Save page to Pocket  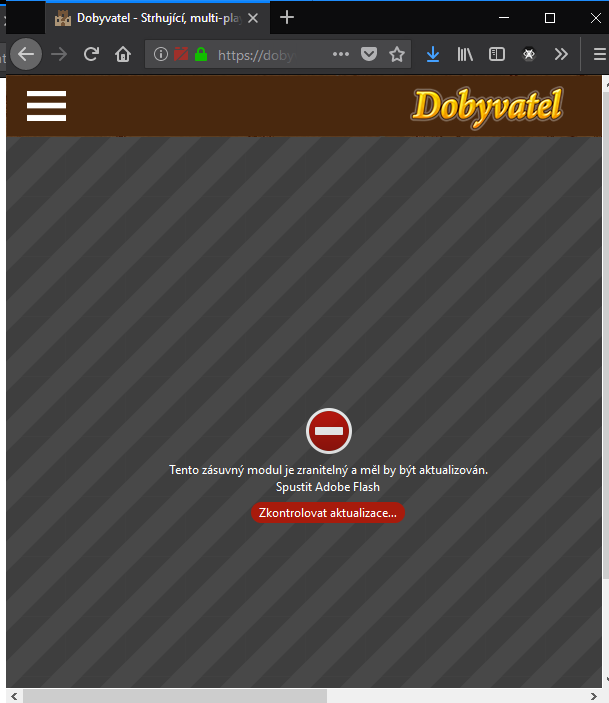coord(369,55)
